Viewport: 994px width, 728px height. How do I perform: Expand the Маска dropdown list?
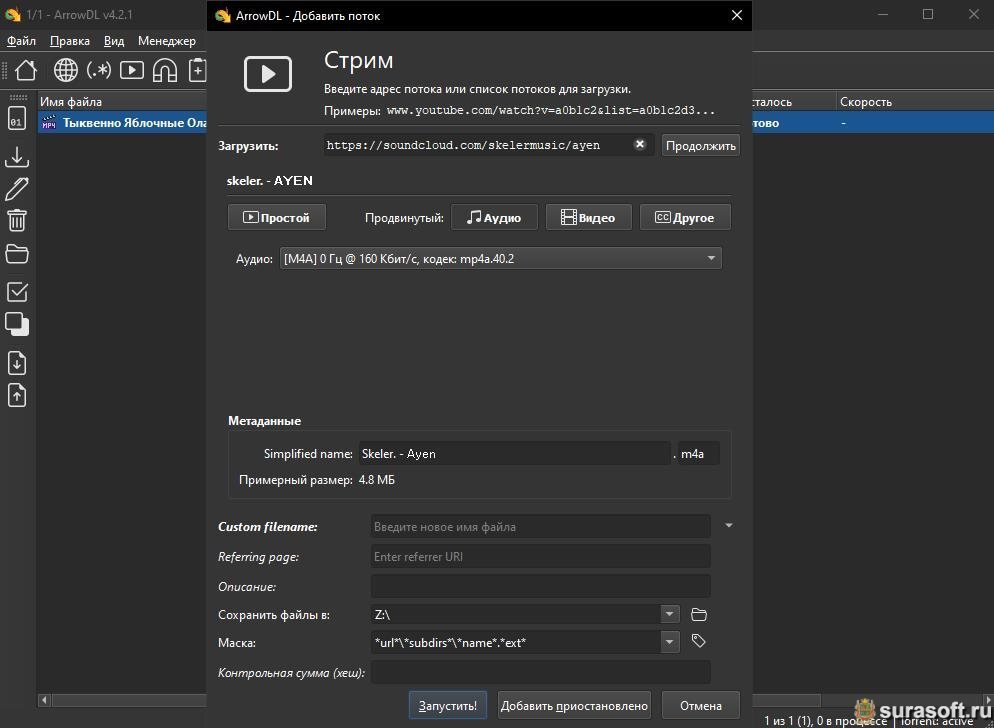669,642
